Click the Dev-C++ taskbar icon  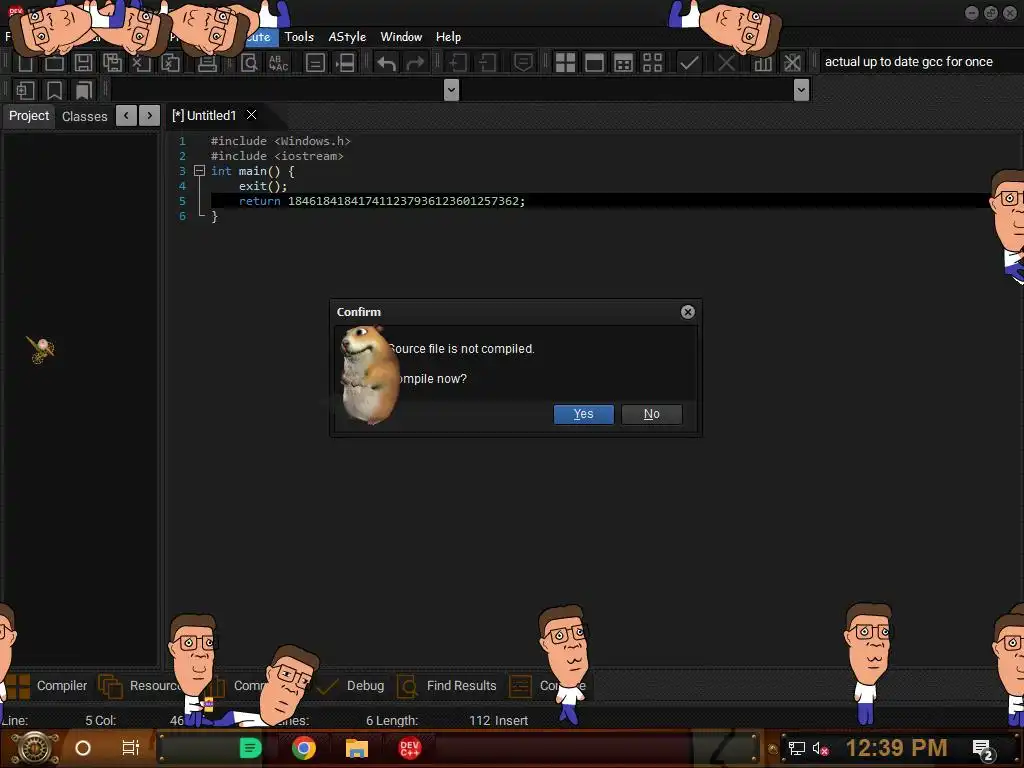409,748
